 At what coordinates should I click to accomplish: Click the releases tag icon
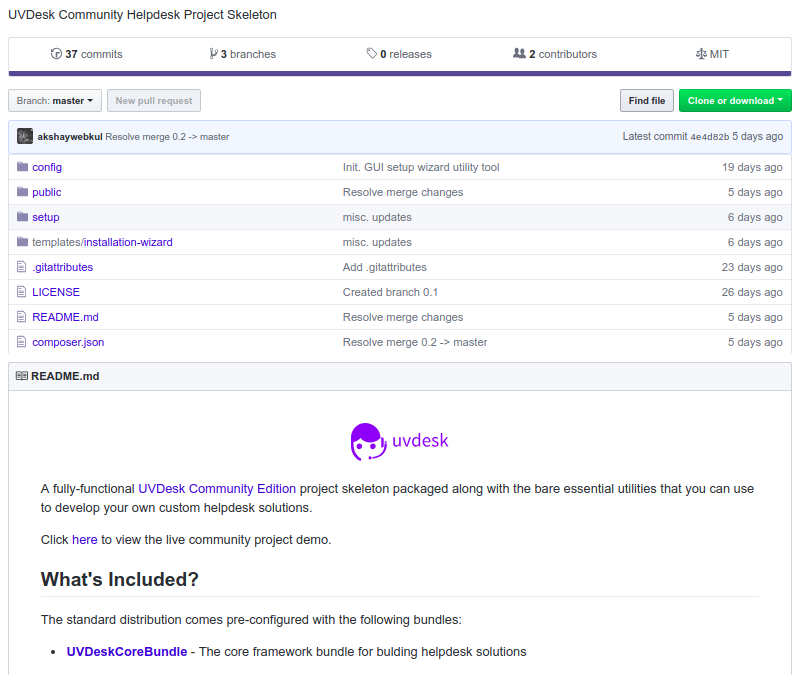tap(371, 53)
